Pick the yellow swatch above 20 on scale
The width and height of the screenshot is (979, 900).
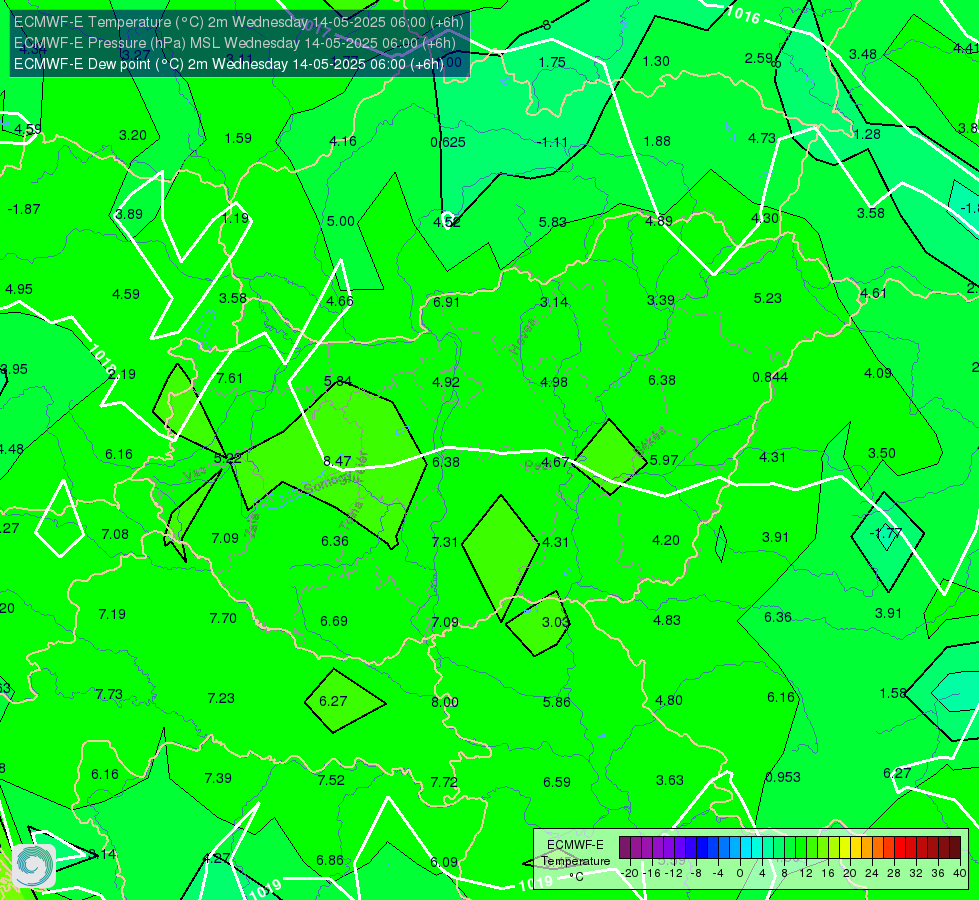[845, 848]
